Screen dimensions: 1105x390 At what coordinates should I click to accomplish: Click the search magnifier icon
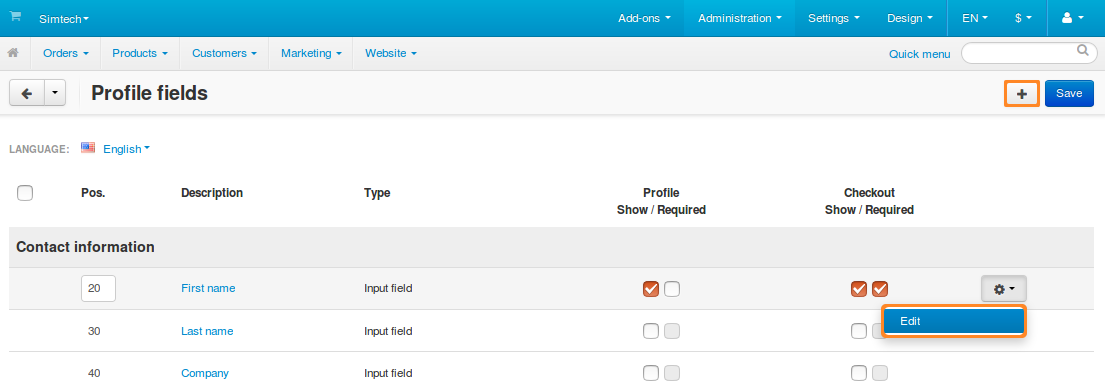[x=1082, y=51]
